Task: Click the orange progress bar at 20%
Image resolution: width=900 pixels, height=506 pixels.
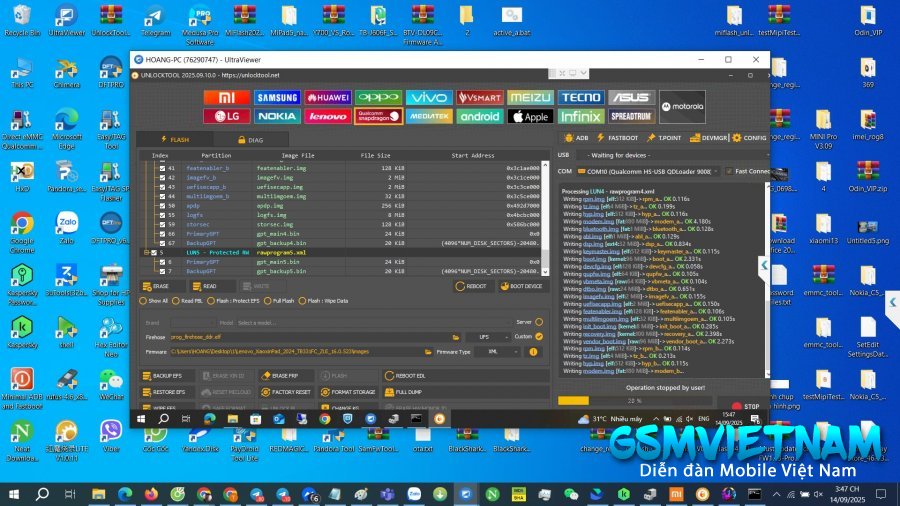Action: (573, 400)
